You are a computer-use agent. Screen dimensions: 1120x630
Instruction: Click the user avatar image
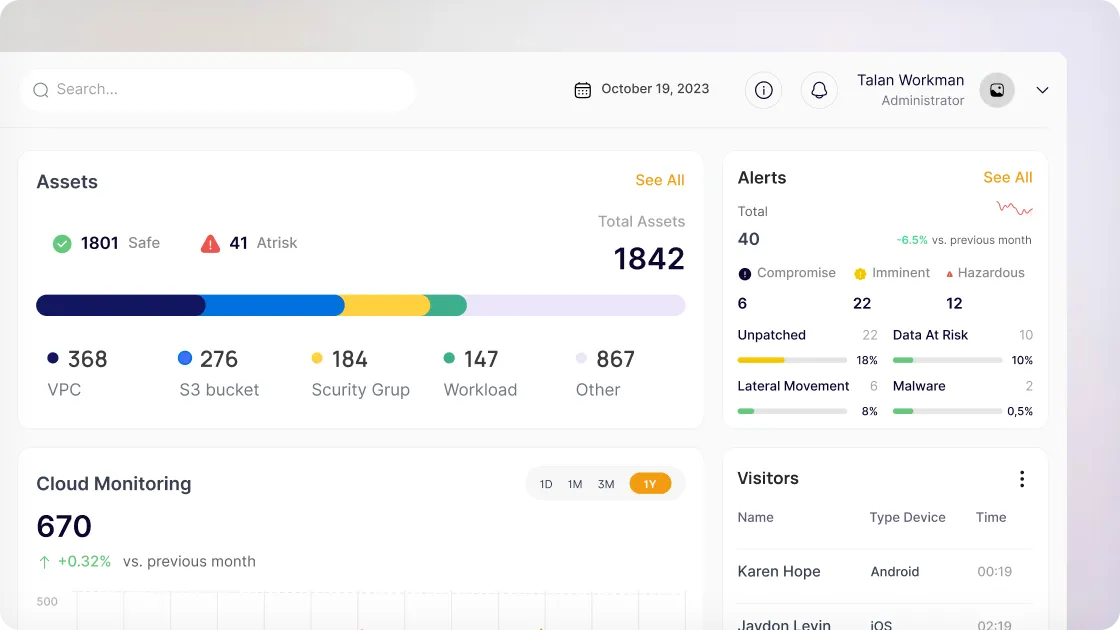click(x=996, y=90)
